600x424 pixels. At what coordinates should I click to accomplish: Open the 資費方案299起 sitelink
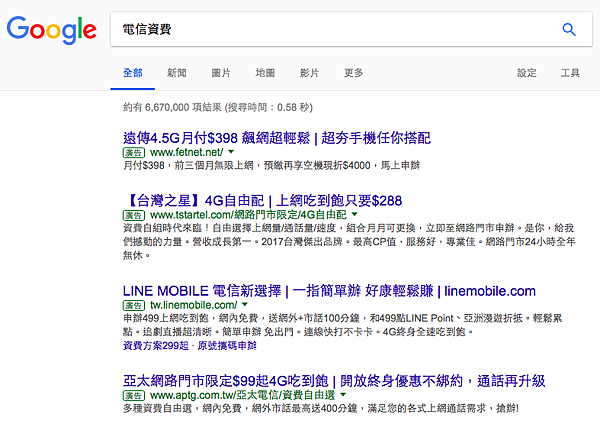pyautogui.click(x=156, y=346)
